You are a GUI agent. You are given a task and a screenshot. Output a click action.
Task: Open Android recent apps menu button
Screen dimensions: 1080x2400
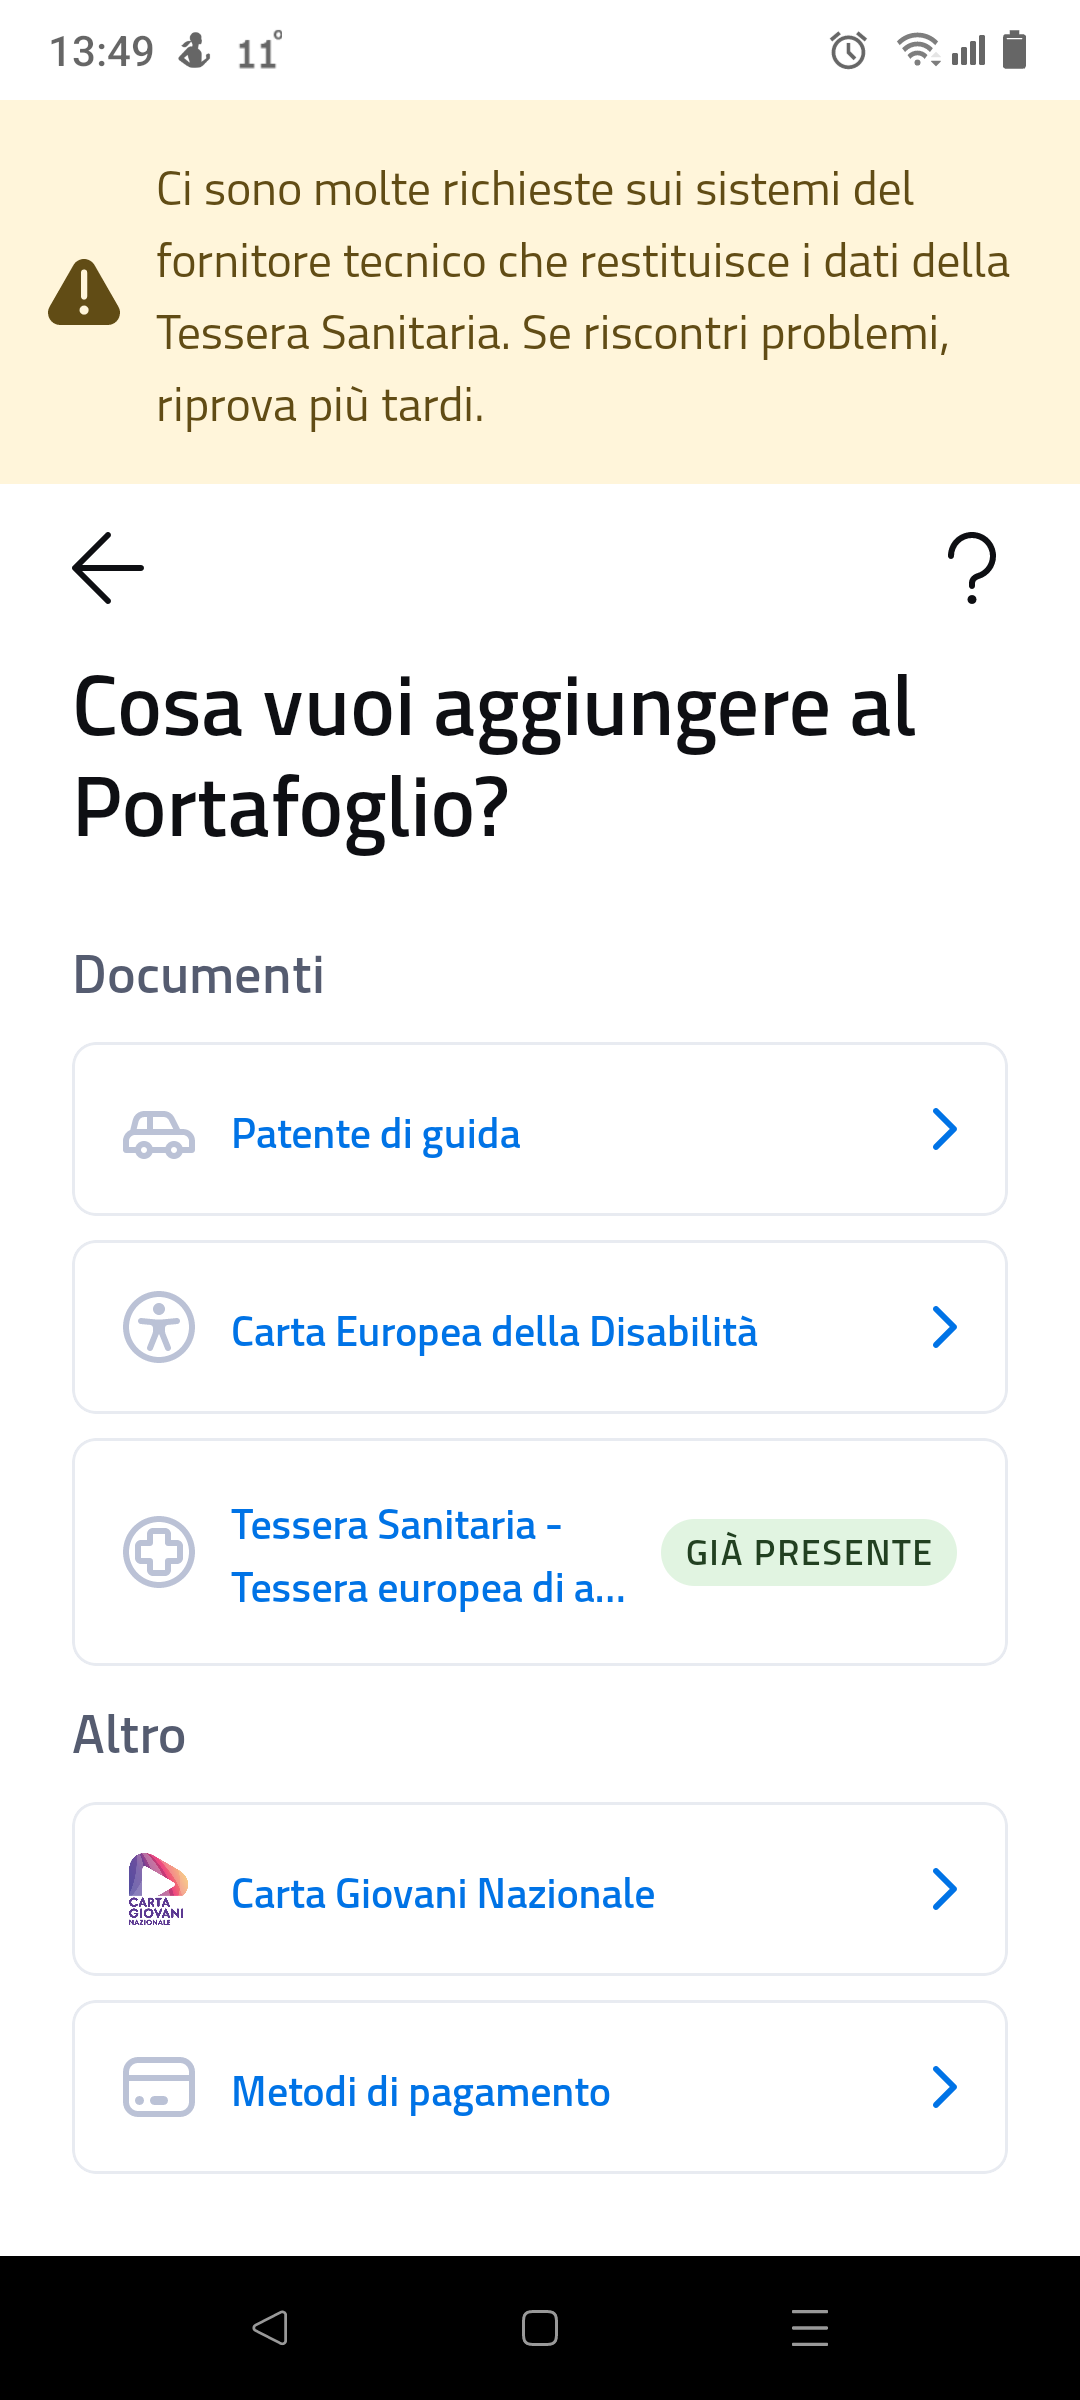810,2328
